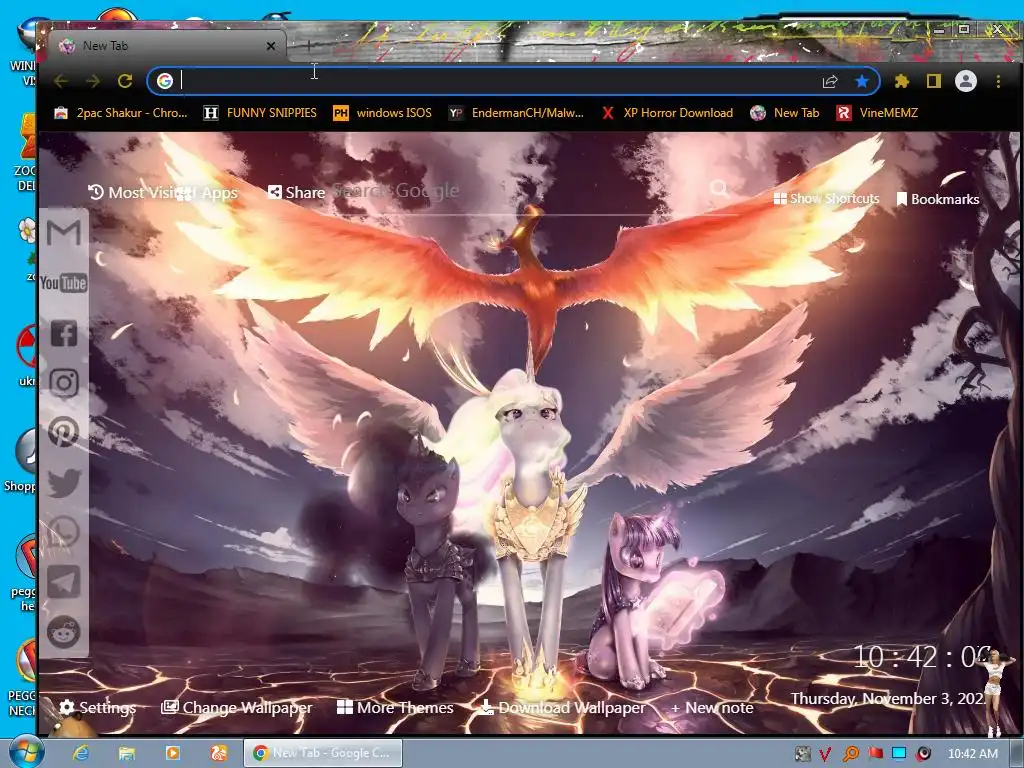
Task: Open windows ISOS bookmark
Action: 383,112
